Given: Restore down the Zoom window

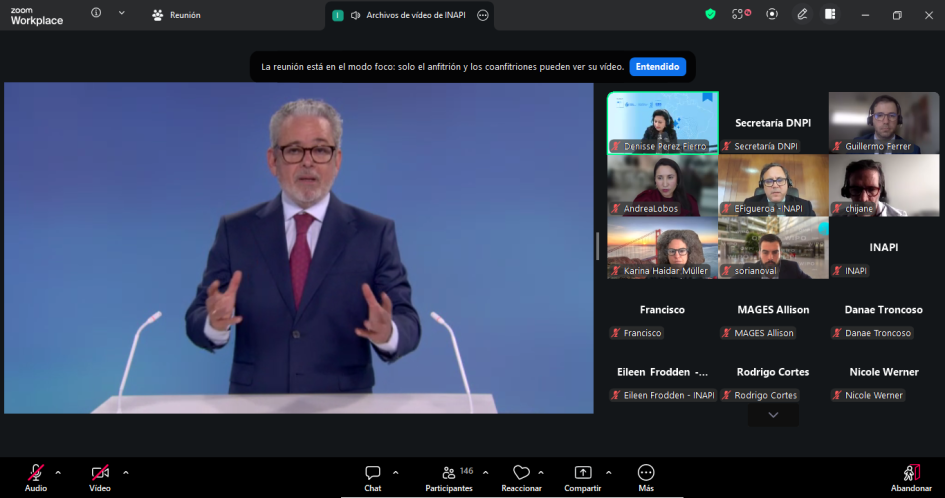Looking at the screenshot, I should pyautogui.click(x=897, y=15).
